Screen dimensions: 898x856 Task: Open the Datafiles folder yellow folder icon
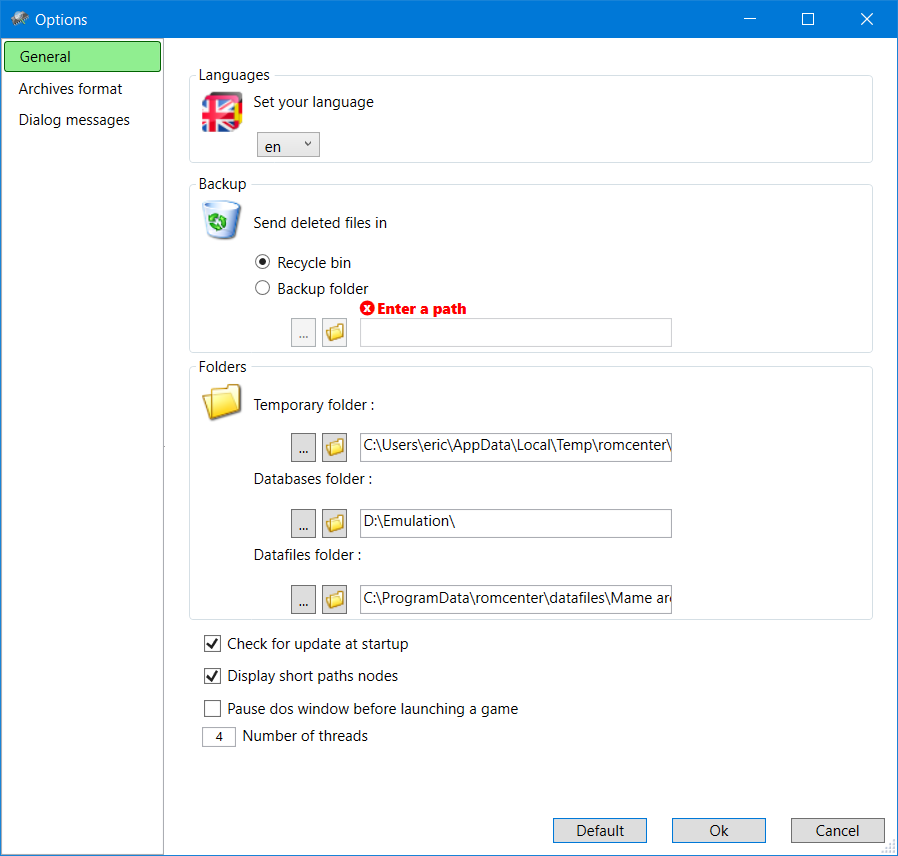click(x=334, y=599)
